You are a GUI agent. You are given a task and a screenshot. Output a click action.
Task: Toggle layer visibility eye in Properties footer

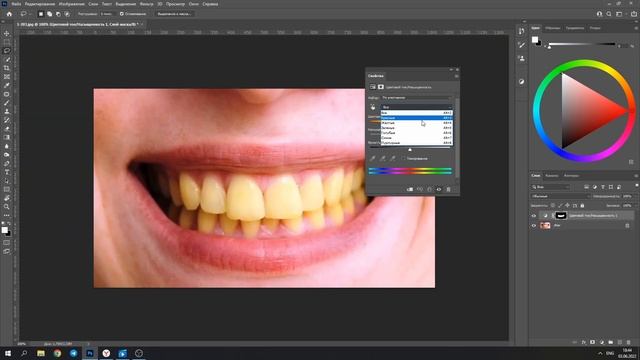[439, 189]
